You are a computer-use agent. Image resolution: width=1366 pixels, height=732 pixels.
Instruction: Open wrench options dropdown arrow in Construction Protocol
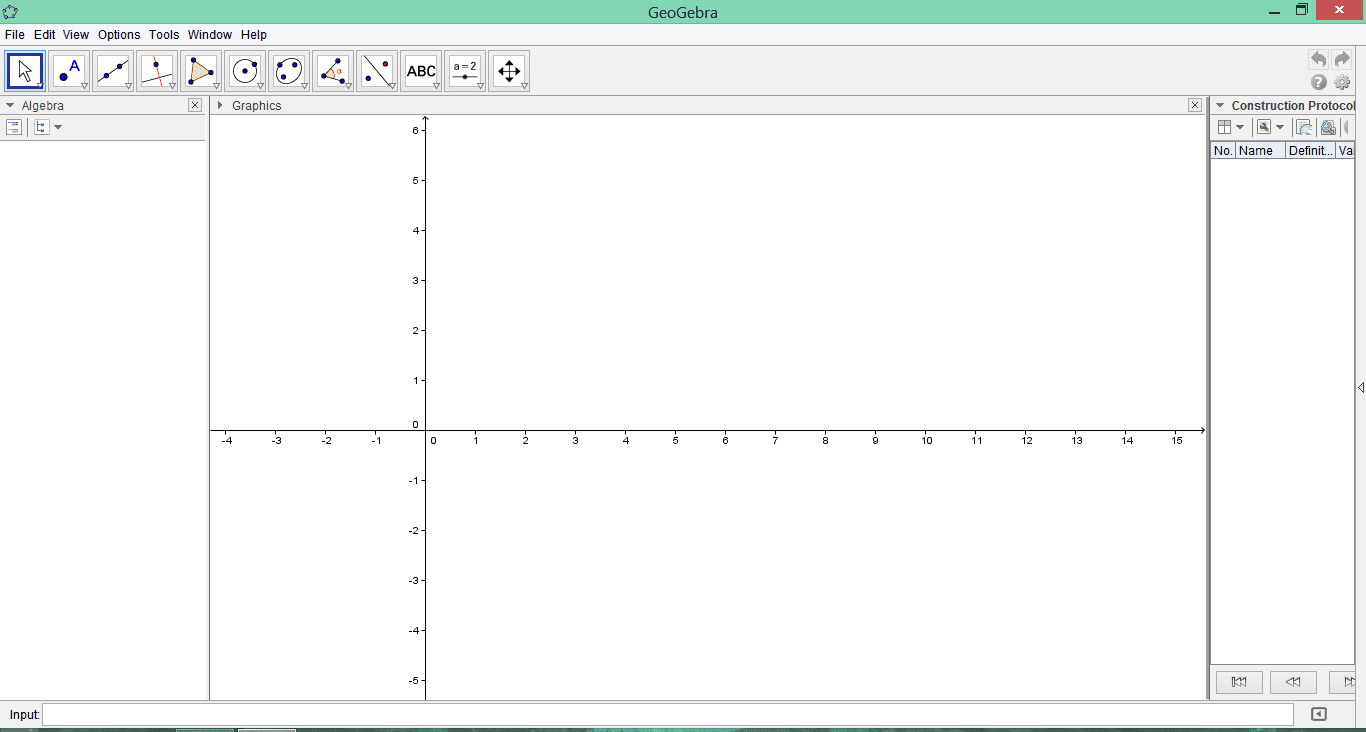1280,127
